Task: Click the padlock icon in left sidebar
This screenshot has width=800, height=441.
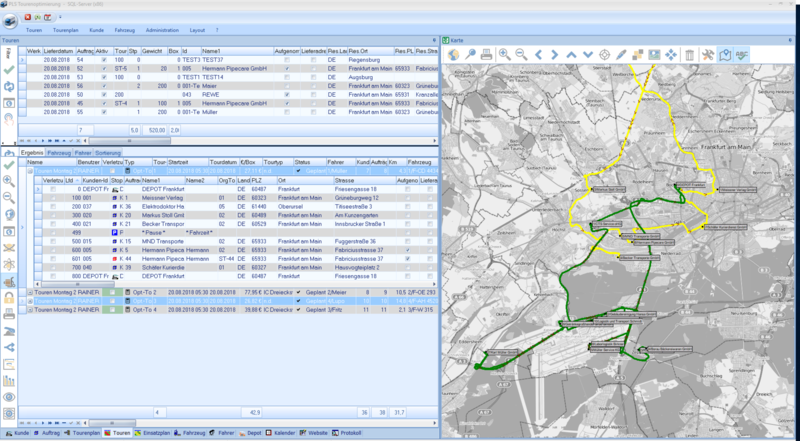Action: click(8, 296)
